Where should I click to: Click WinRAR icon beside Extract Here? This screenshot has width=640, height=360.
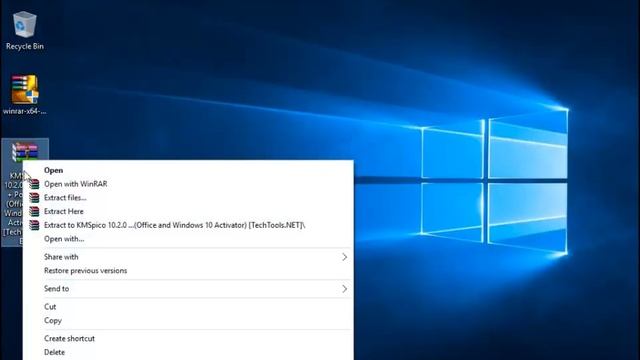pyautogui.click(x=35, y=211)
